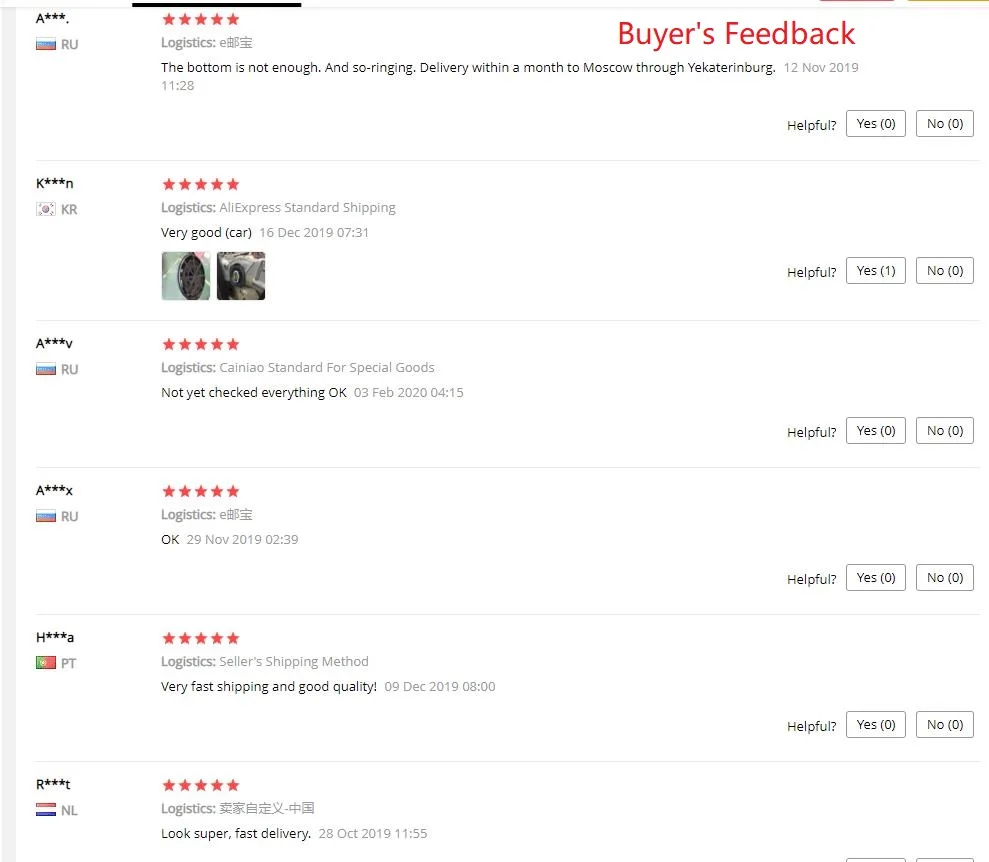Click the Portugal flag icon beside H***a
Viewport: 989px width, 862px height.
[45, 663]
